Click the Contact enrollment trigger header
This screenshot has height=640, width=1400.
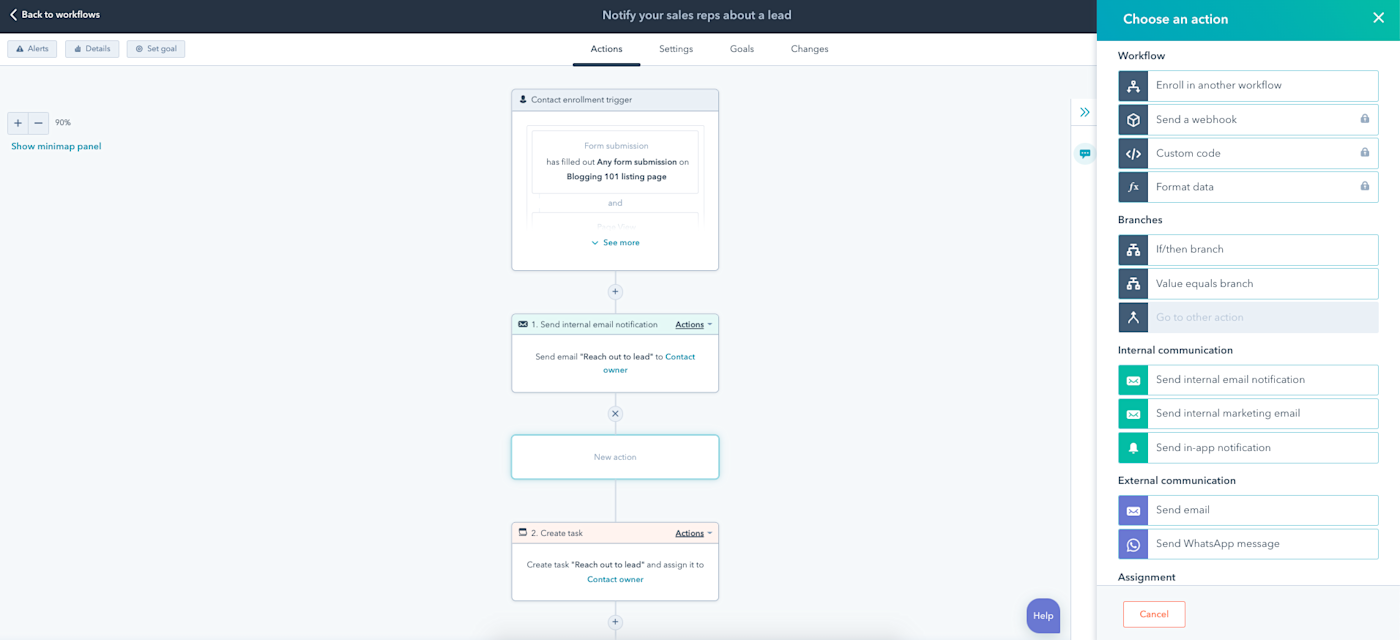tap(615, 100)
